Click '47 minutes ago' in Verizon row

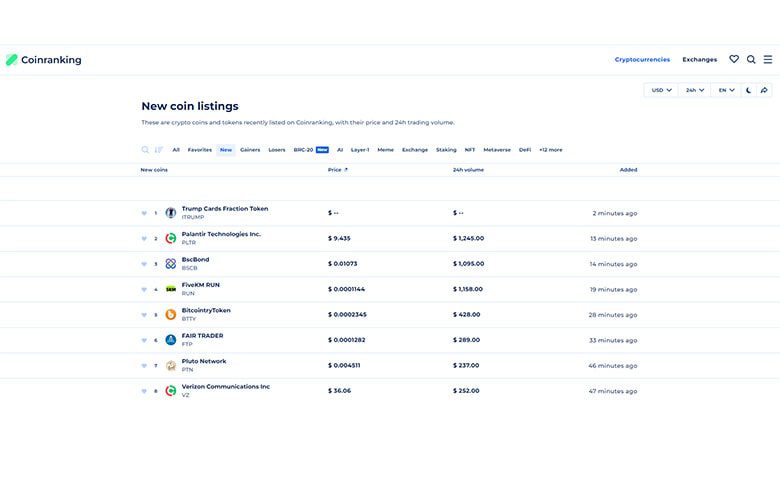pos(613,391)
